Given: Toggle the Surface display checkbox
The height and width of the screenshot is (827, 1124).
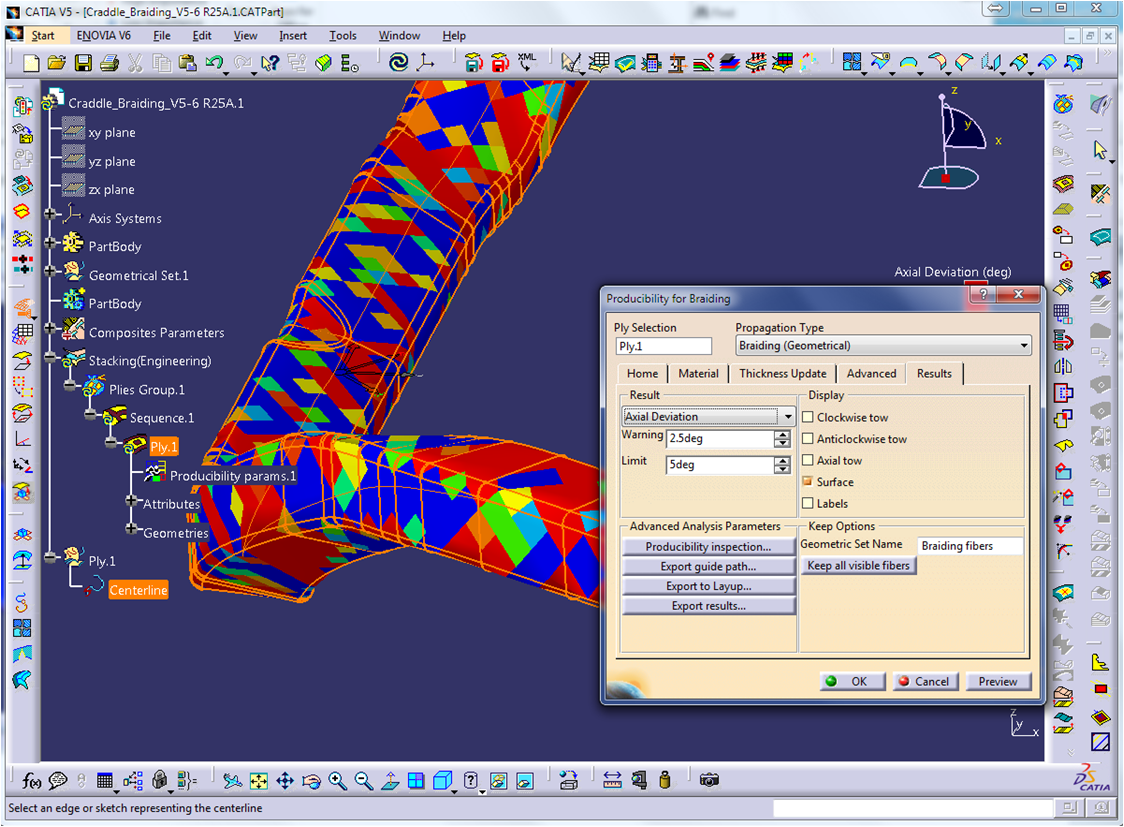Looking at the screenshot, I should coord(808,482).
